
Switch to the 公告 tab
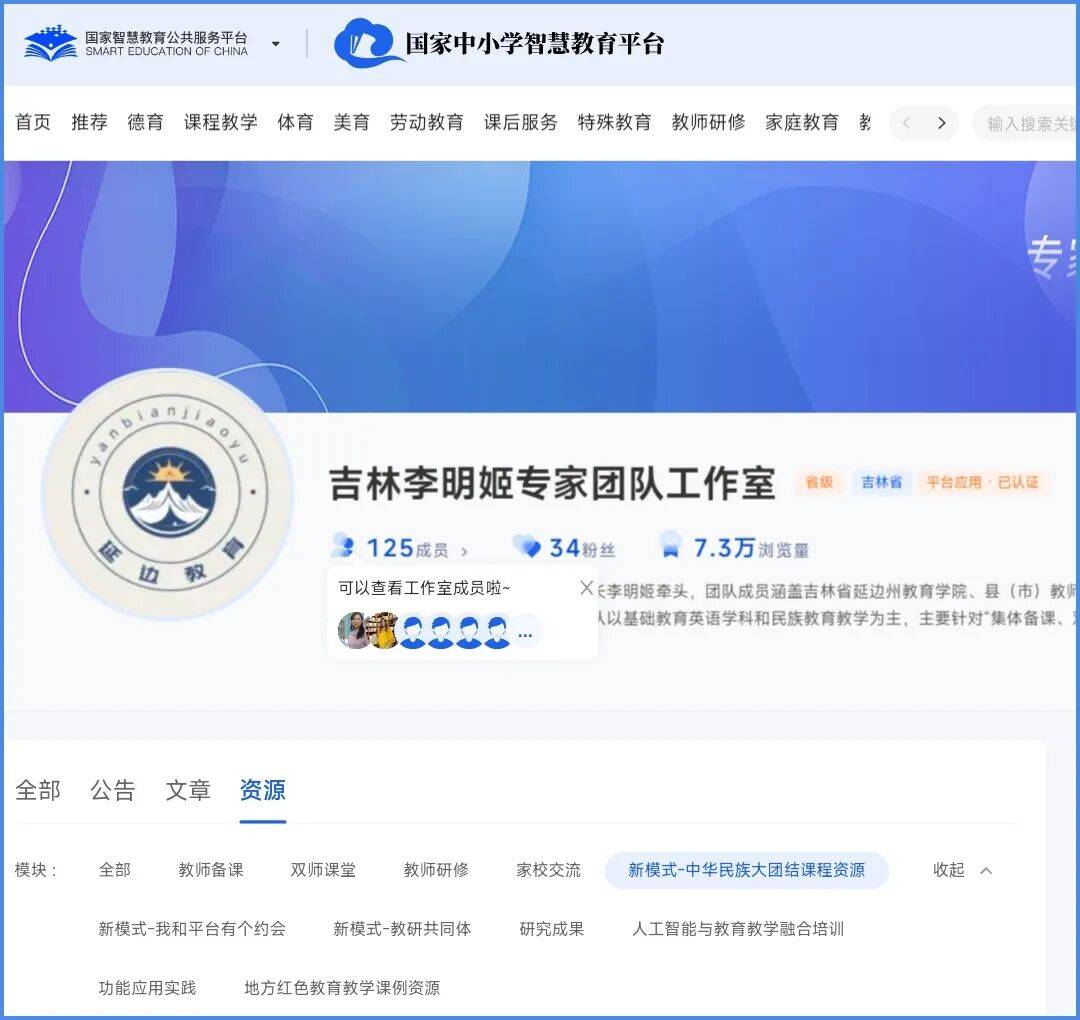[112, 791]
